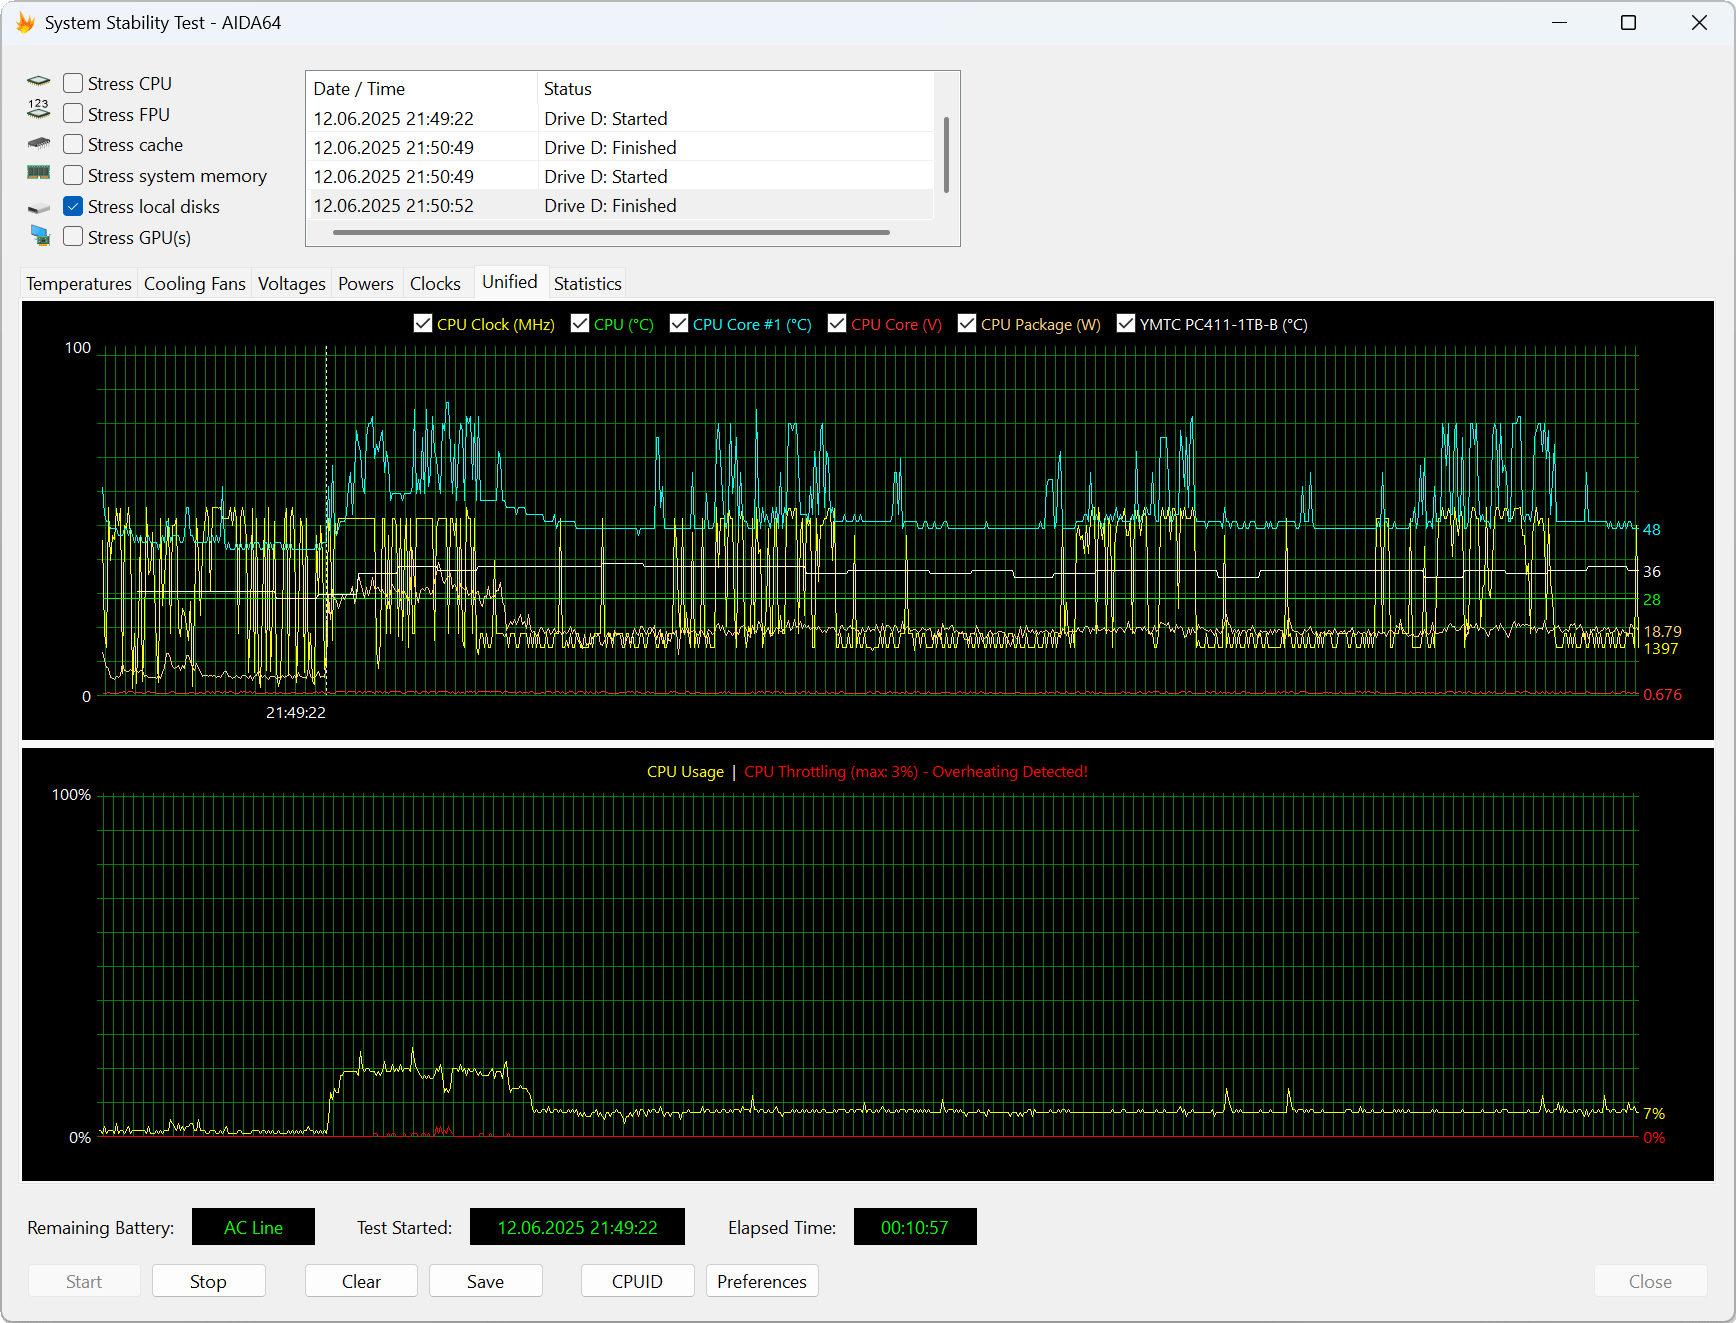Click the AIDA64 flame icon in title bar
Image resolution: width=1736 pixels, height=1323 pixels.
pos(25,23)
